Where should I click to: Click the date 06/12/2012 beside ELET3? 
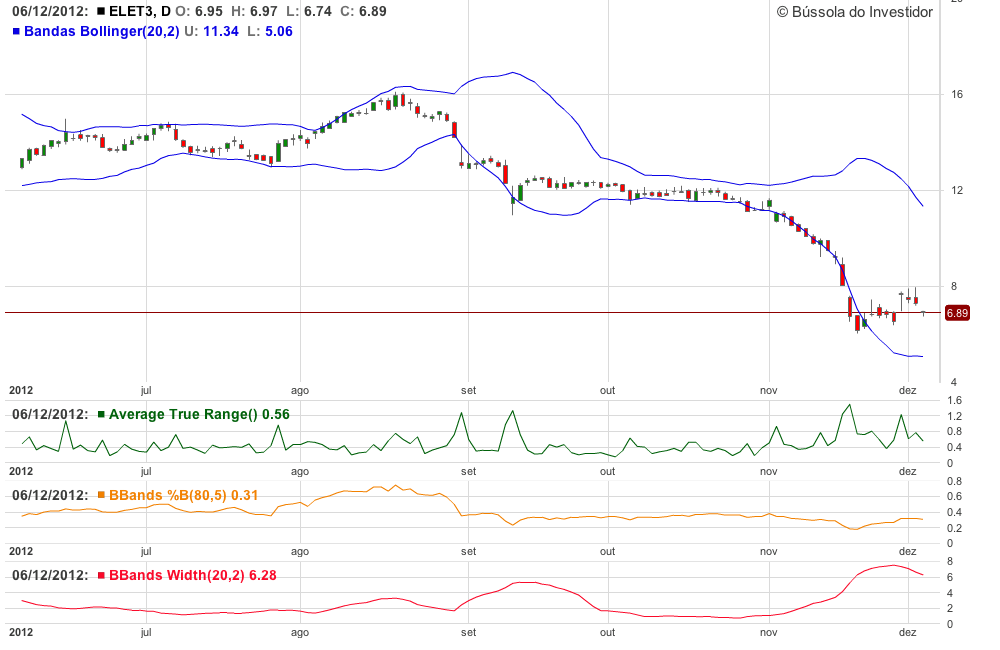(50, 11)
